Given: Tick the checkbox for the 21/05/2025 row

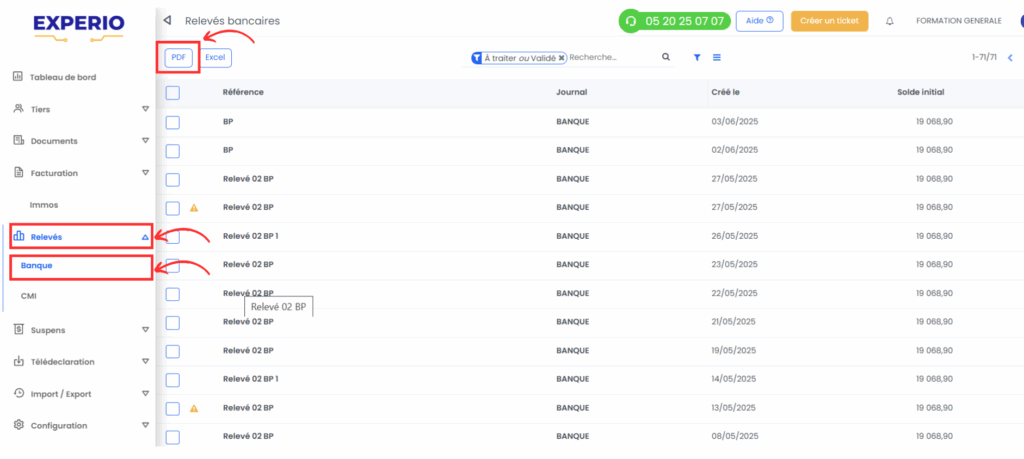Looking at the screenshot, I should pos(172,323).
